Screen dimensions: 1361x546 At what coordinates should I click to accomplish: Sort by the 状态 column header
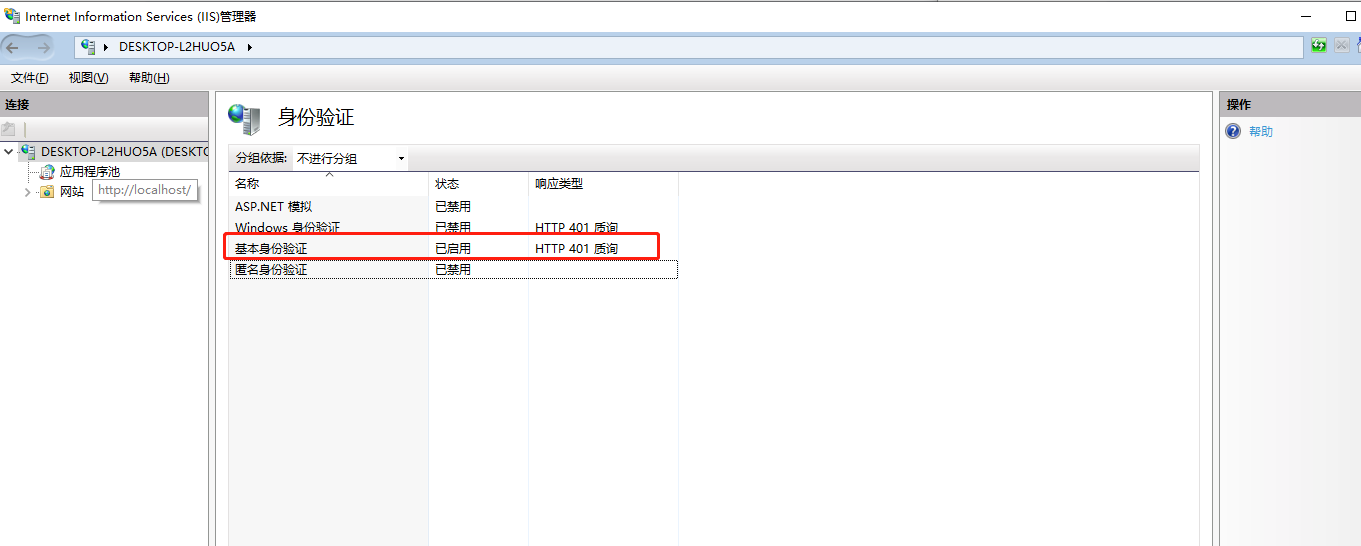click(x=447, y=184)
